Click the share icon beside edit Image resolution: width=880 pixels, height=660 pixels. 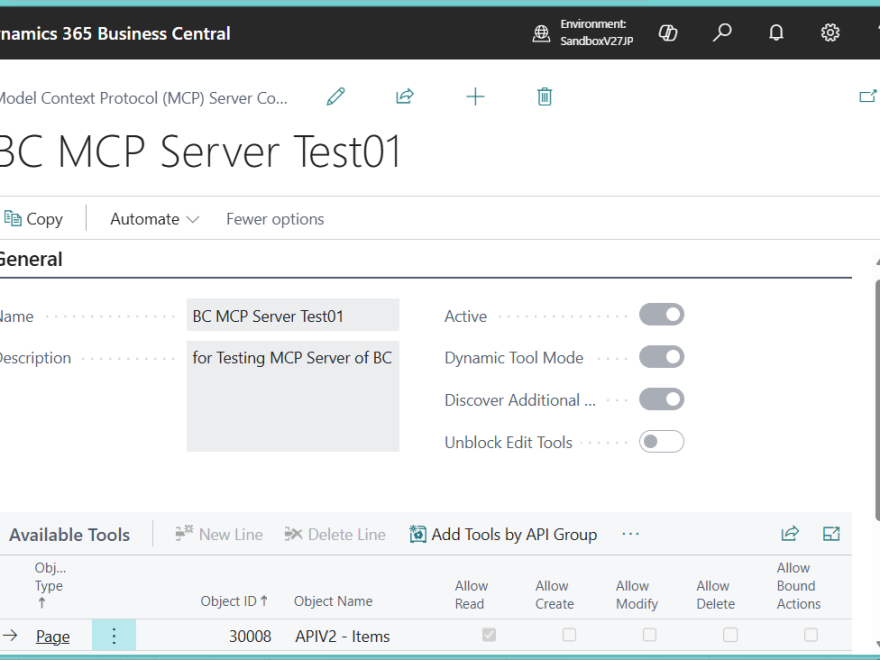click(x=405, y=97)
